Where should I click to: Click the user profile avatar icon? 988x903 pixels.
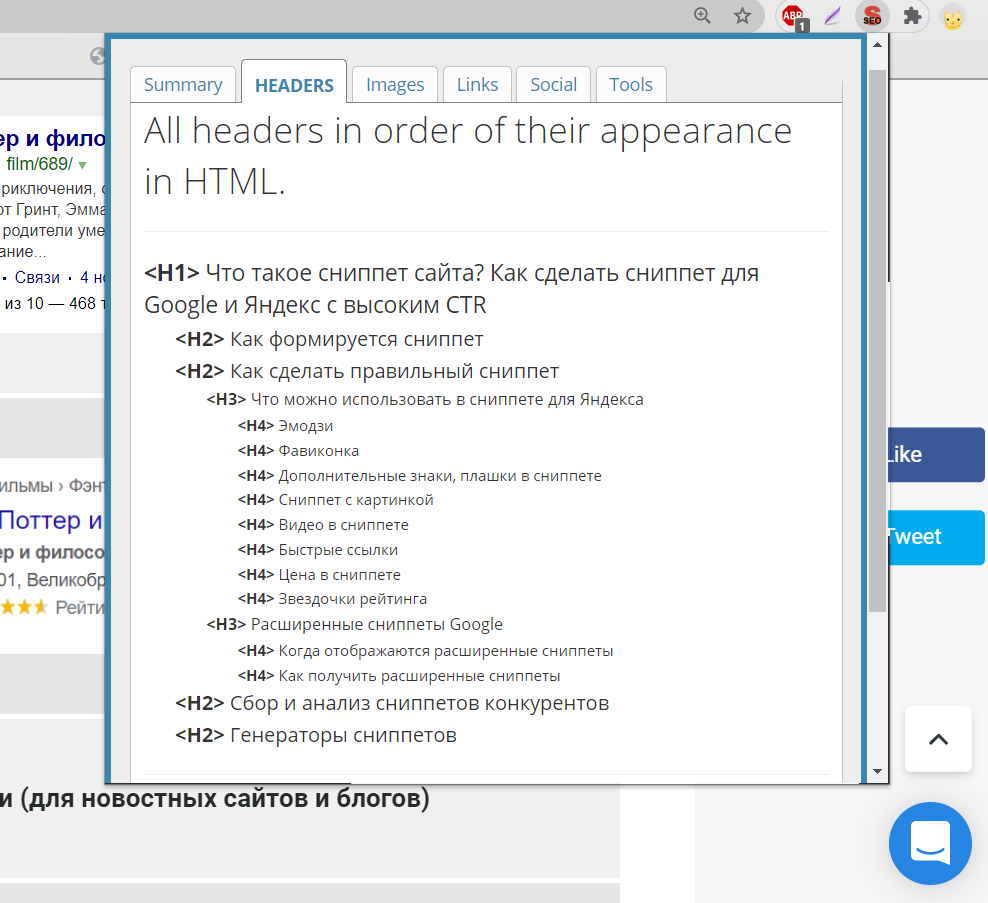pyautogui.click(x=952, y=17)
